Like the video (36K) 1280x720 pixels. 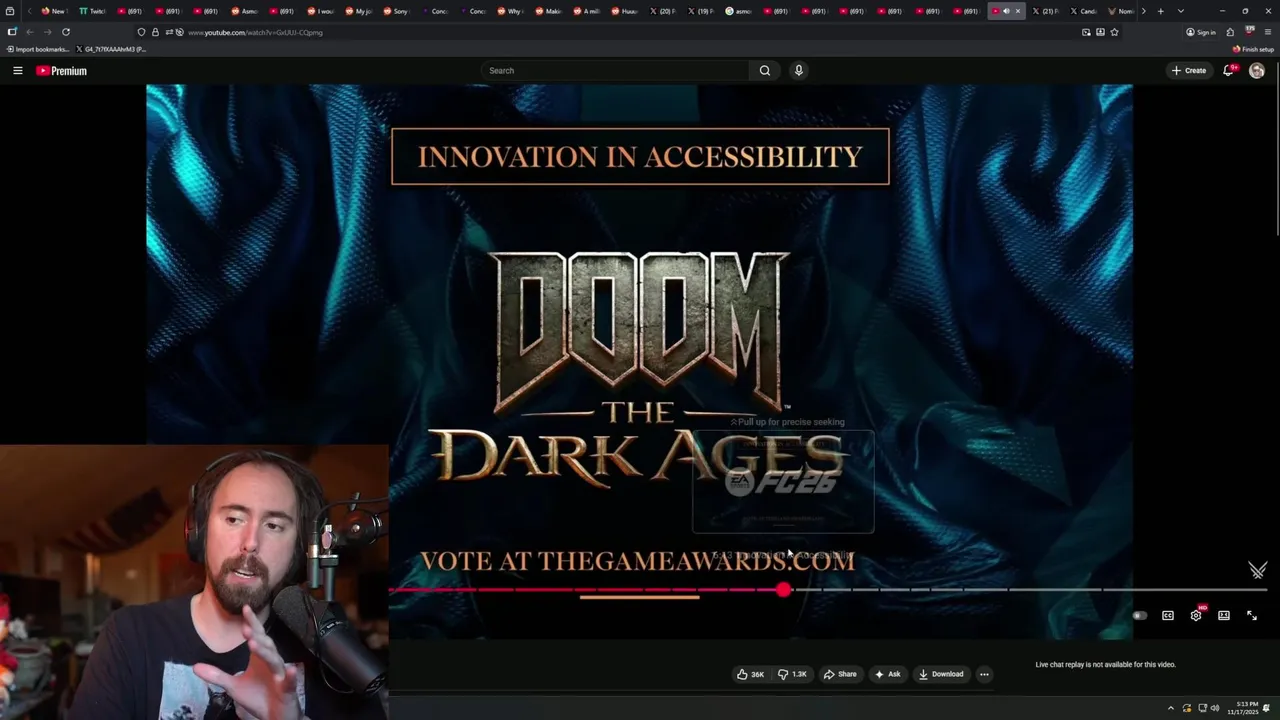[x=751, y=674]
